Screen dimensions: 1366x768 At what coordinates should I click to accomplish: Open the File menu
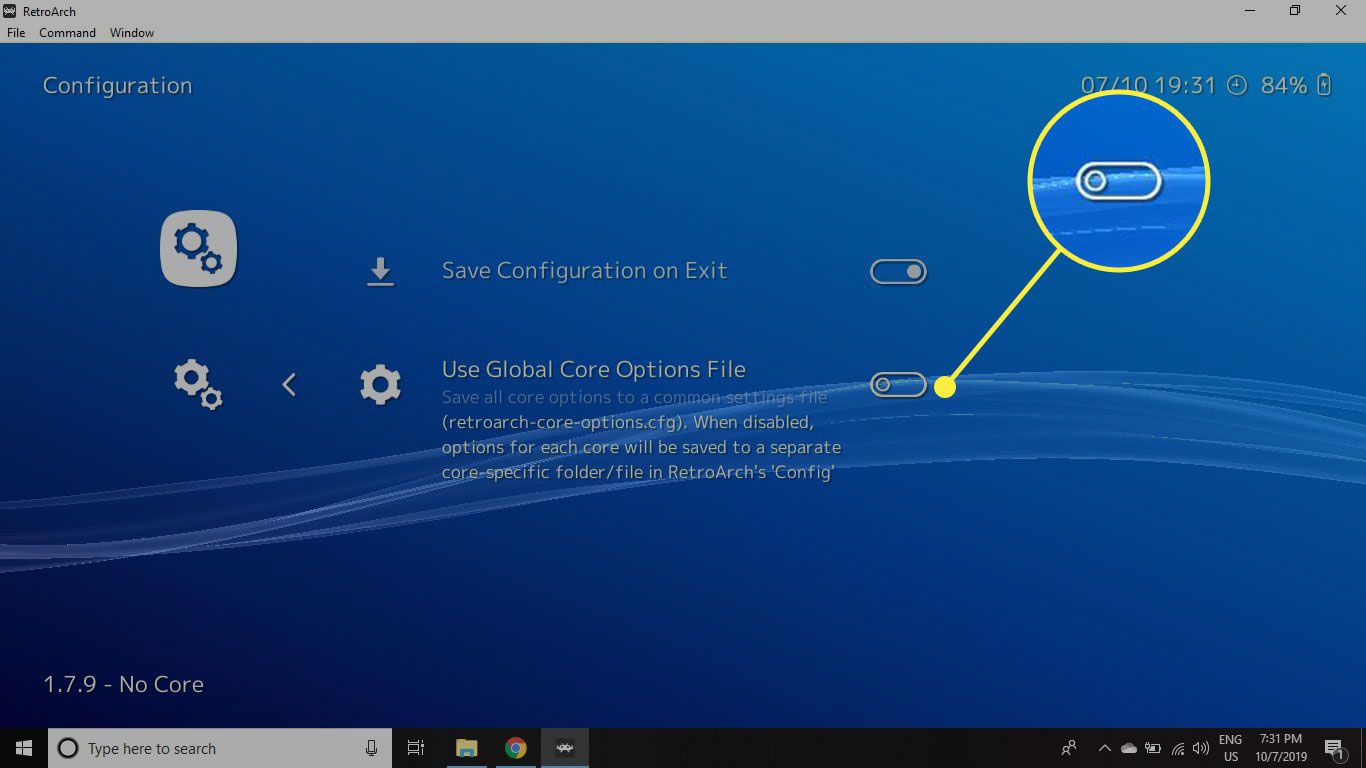(x=16, y=33)
